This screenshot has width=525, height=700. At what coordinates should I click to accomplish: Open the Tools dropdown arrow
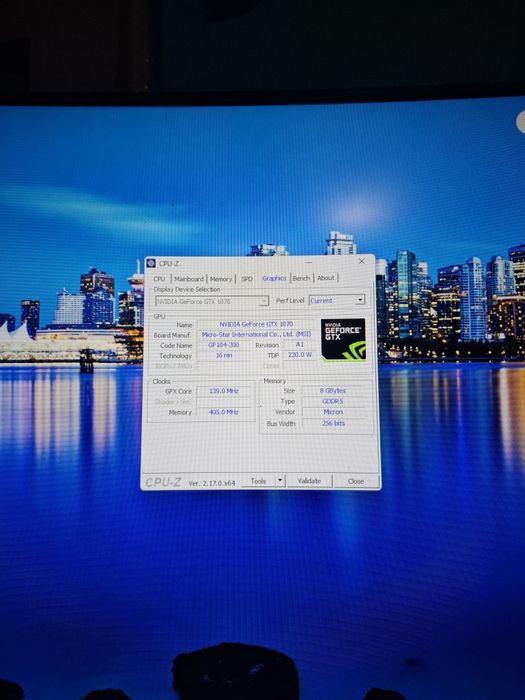click(x=280, y=481)
